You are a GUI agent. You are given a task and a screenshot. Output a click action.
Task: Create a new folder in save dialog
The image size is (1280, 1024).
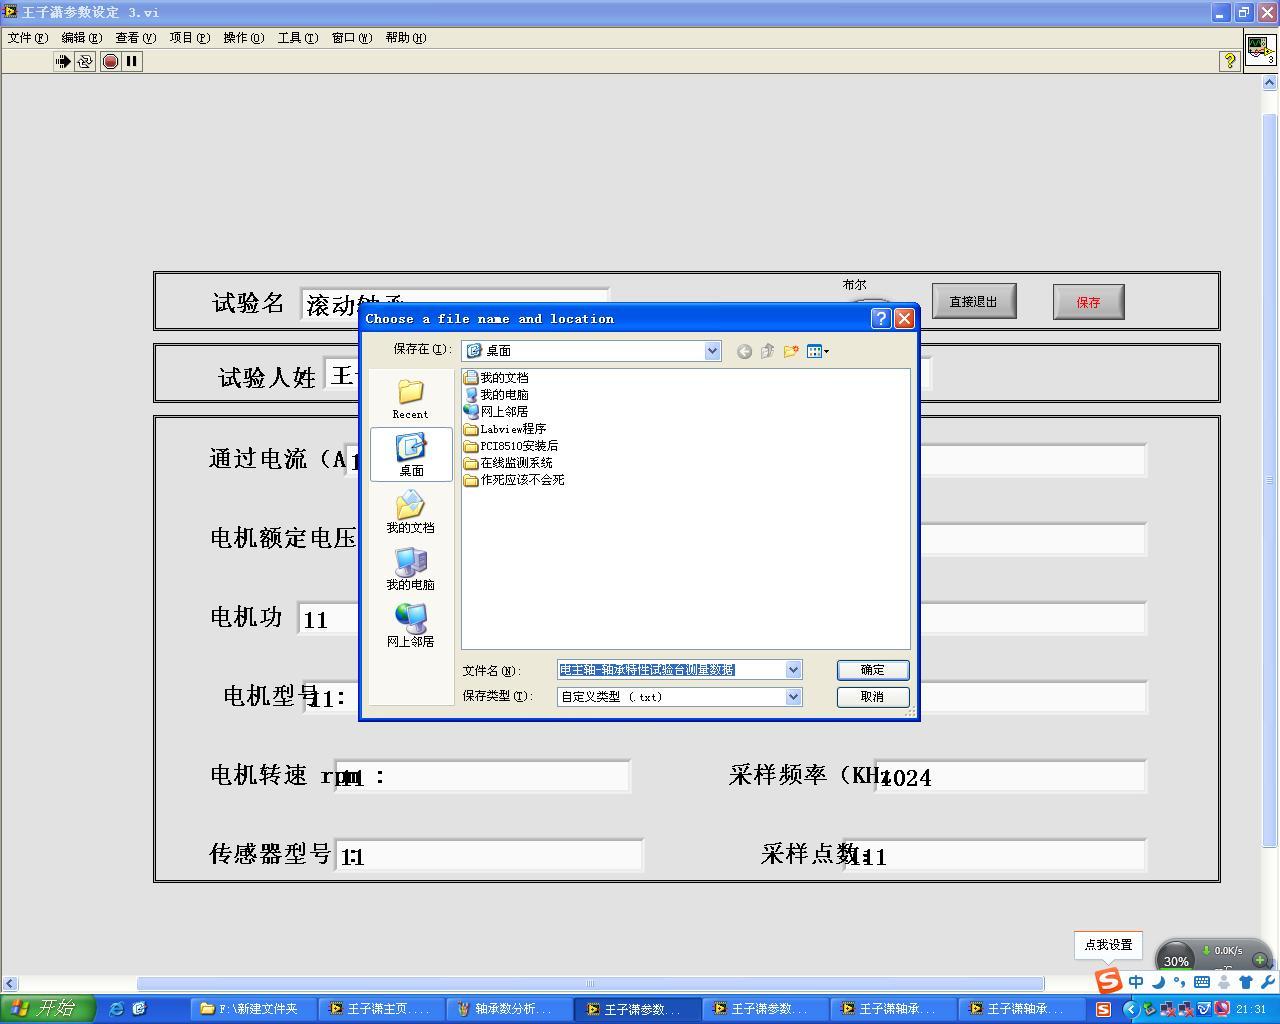(791, 351)
